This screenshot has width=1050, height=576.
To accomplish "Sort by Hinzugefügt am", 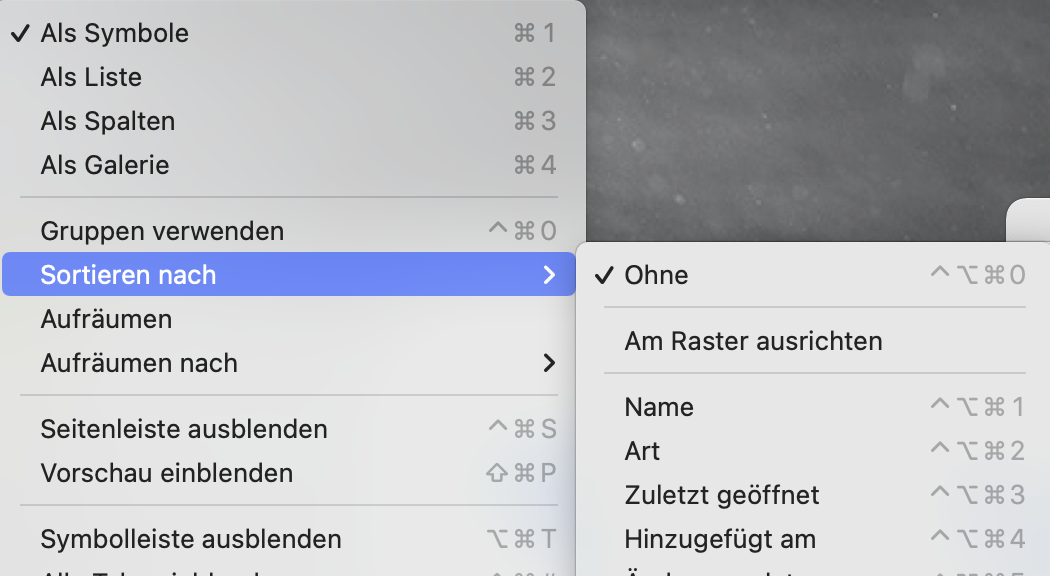I will (720, 539).
